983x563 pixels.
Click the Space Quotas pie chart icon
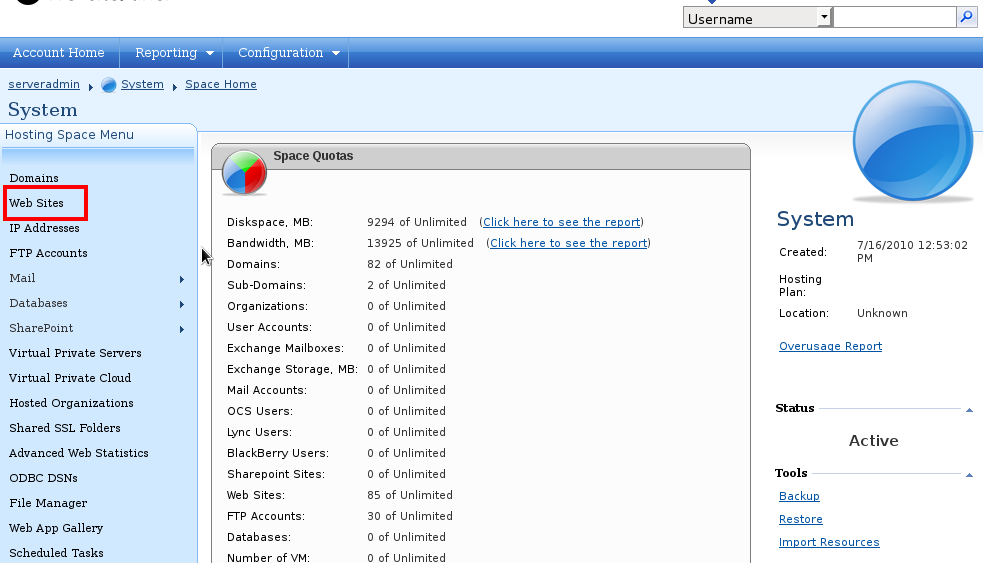pos(244,172)
